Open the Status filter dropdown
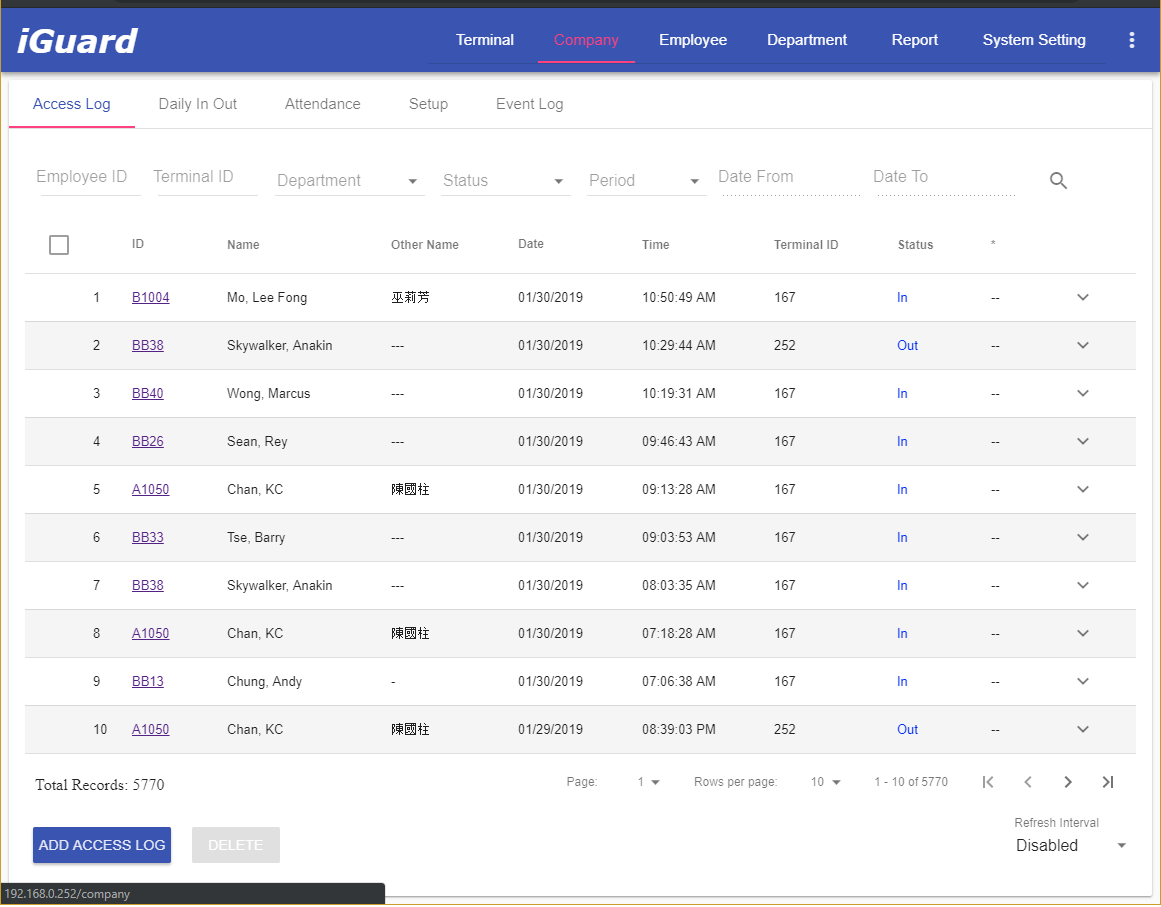This screenshot has width=1161, height=907. (x=505, y=181)
